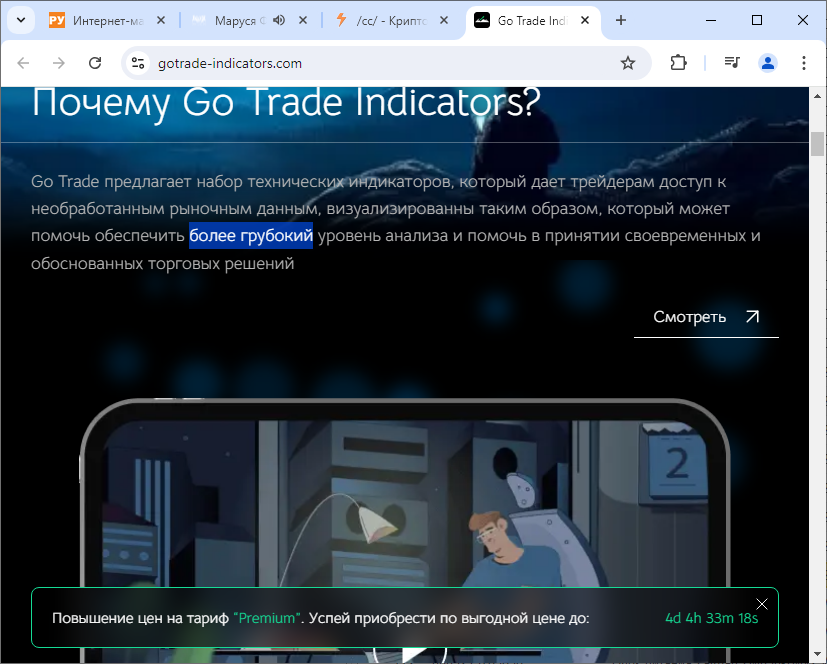View site information icon in address bar
The height and width of the screenshot is (664, 827).
point(138,63)
